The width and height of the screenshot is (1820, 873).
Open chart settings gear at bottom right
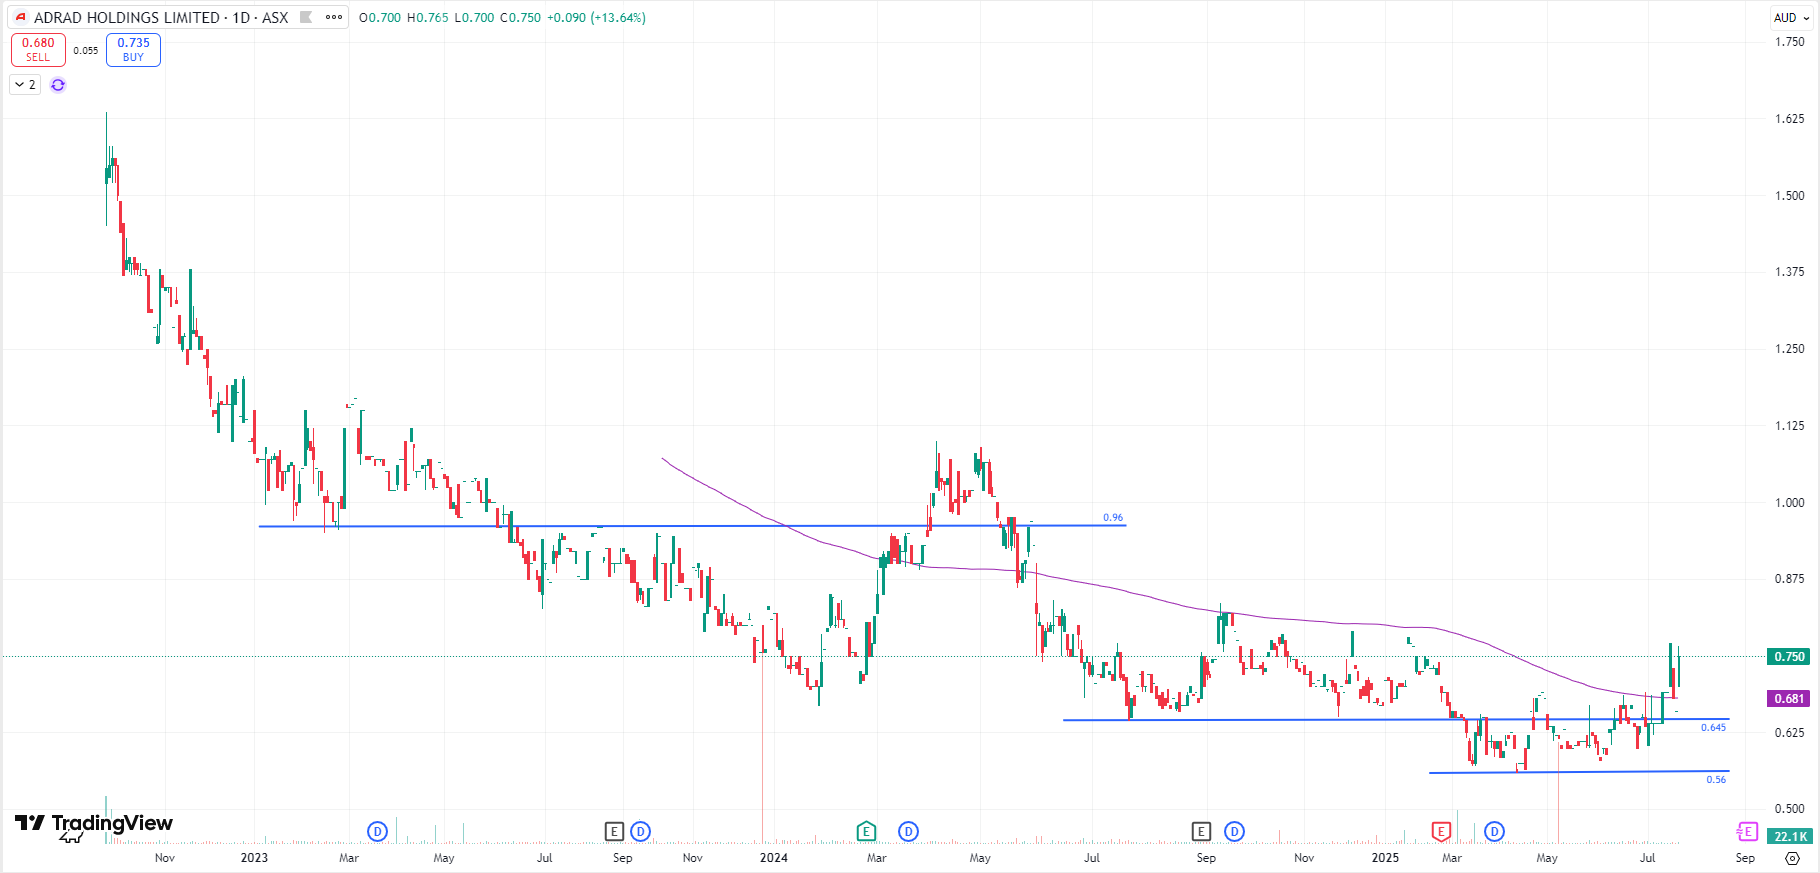(x=1791, y=858)
